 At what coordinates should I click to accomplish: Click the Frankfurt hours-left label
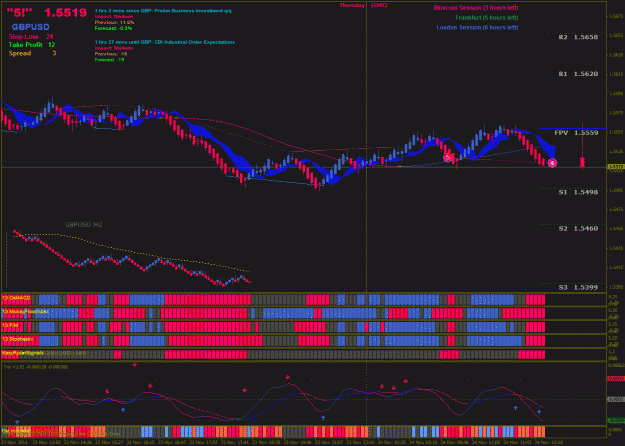[x=487, y=18]
